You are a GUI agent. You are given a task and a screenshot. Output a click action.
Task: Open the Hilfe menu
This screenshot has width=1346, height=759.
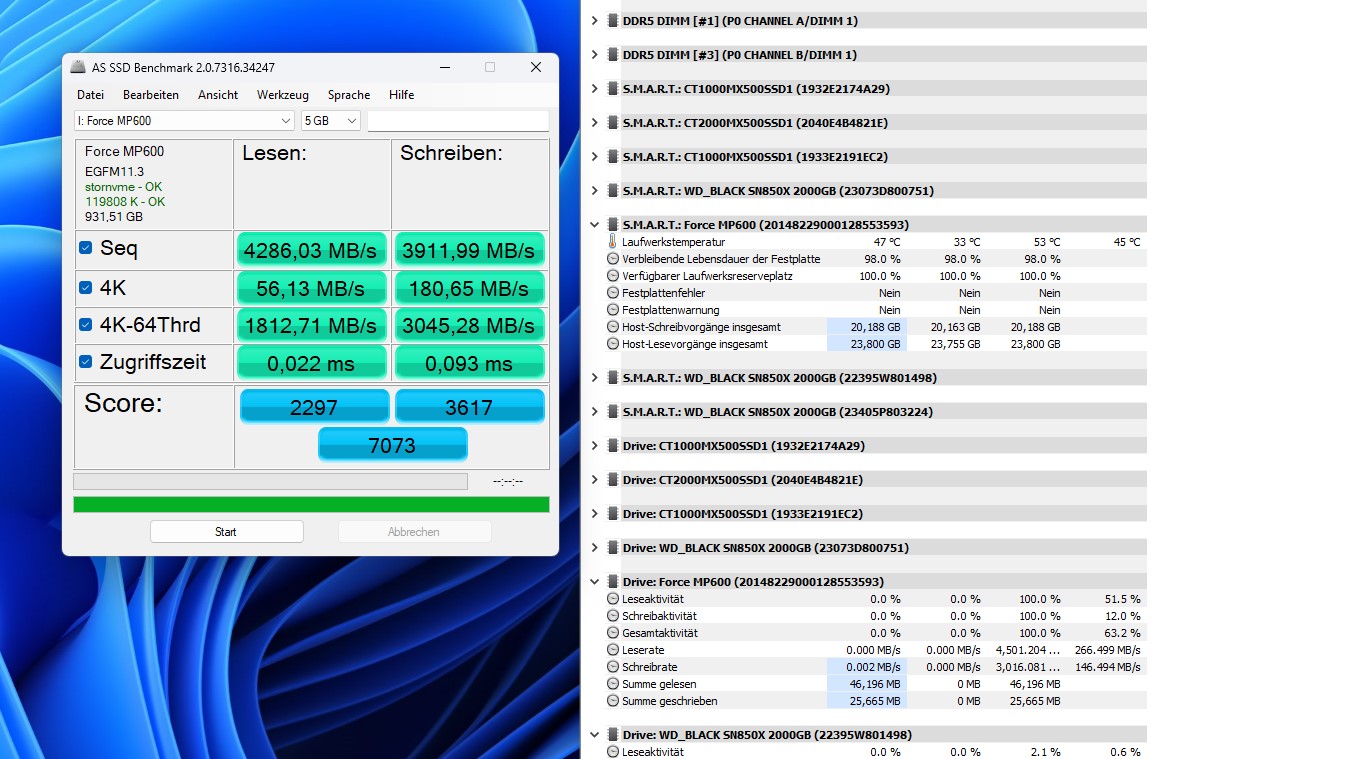pyautogui.click(x=401, y=95)
